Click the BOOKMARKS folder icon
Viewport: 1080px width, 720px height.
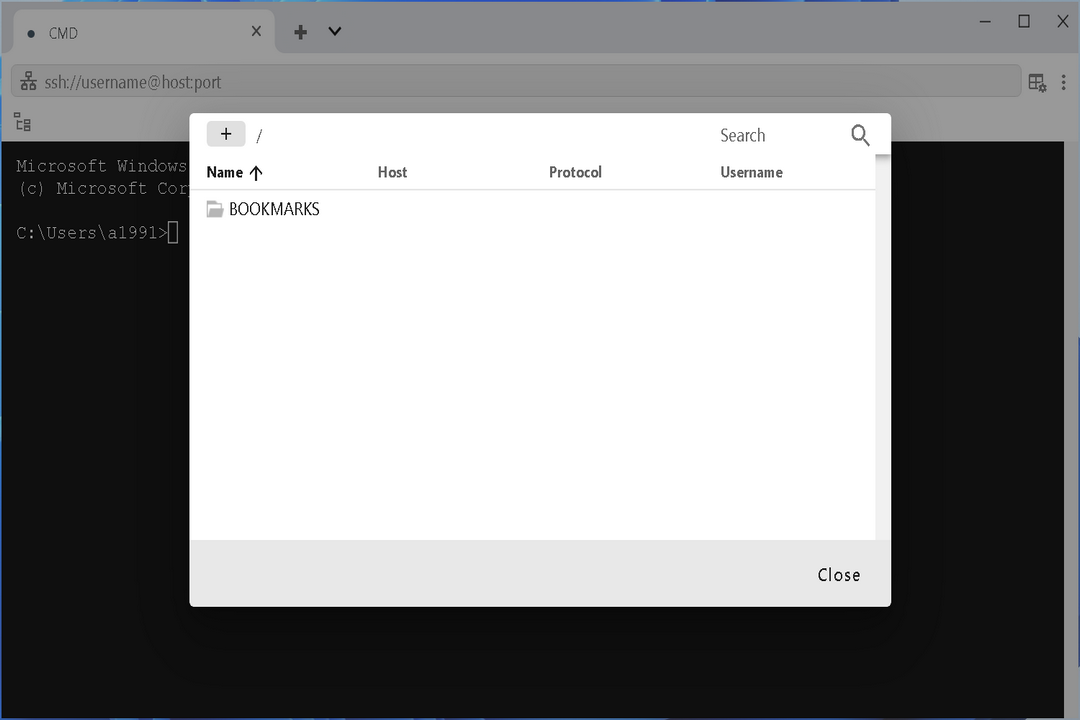tap(215, 209)
